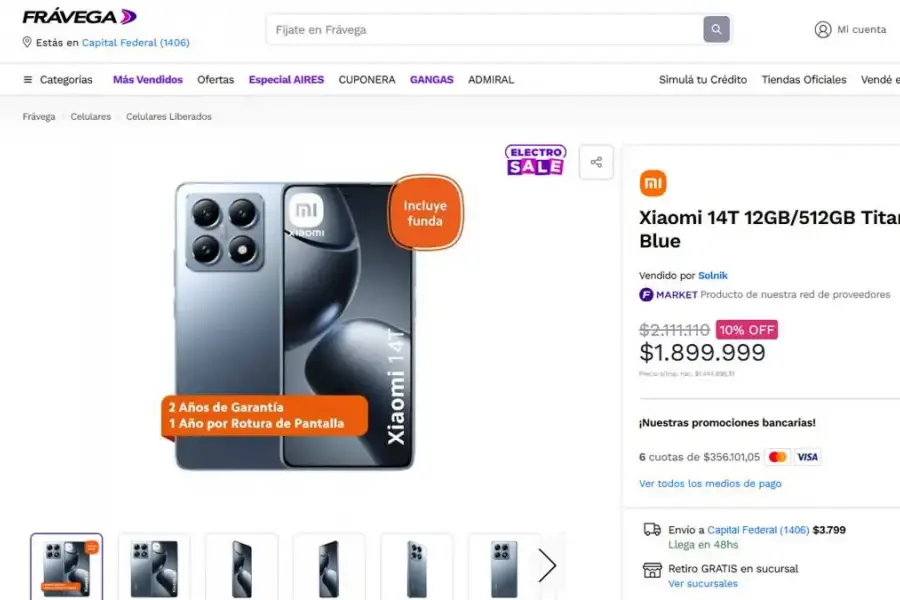Open the CUPONERA menu item
Image resolution: width=900 pixels, height=600 pixels.
click(x=367, y=79)
